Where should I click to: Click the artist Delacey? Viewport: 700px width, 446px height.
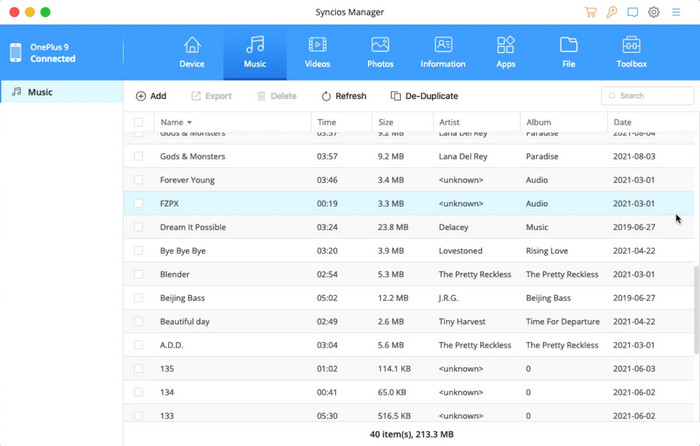coord(453,227)
